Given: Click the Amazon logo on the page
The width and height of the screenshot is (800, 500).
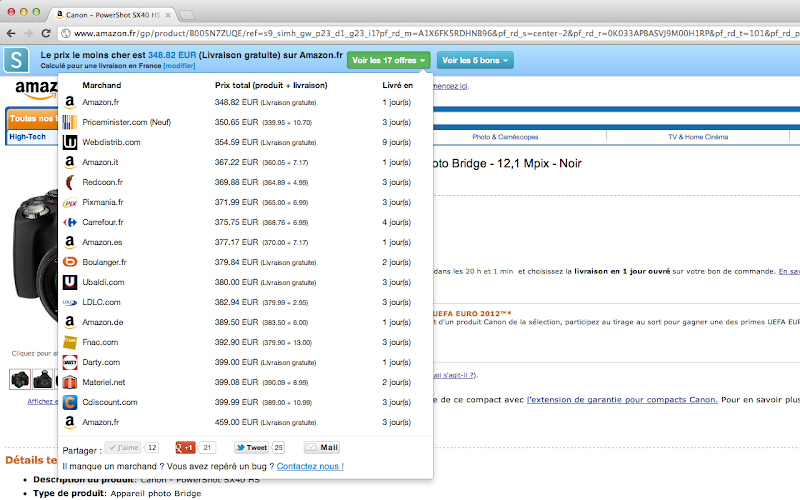Looking at the screenshot, I should [36, 89].
